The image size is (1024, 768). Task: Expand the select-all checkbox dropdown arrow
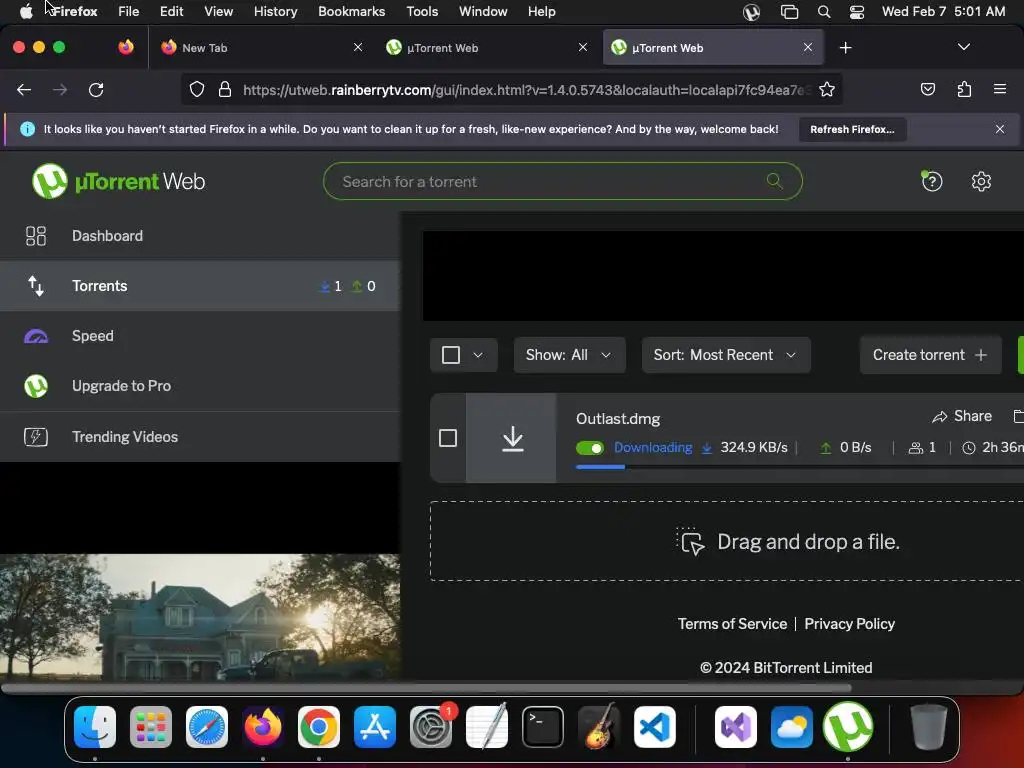(478, 355)
